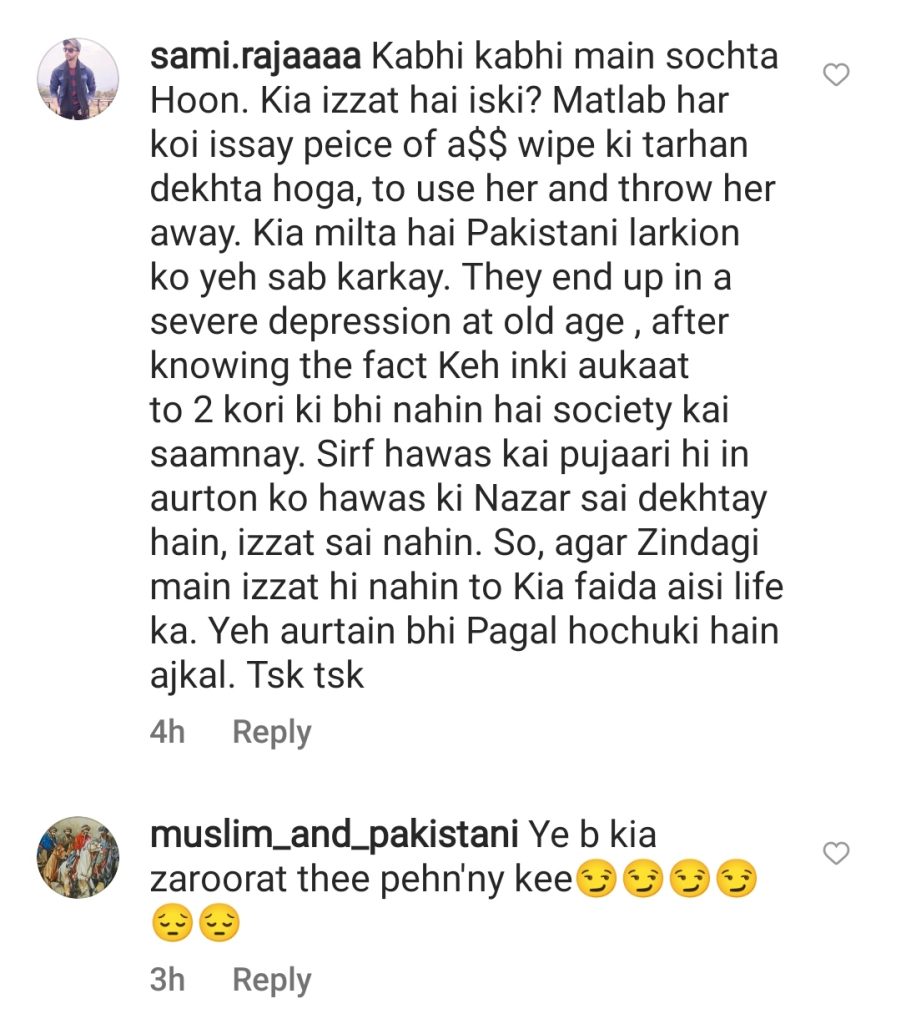Click the 'Kabhi kabhi main sochta' opening line
This screenshot has width=901, height=1024.
point(575,57)
